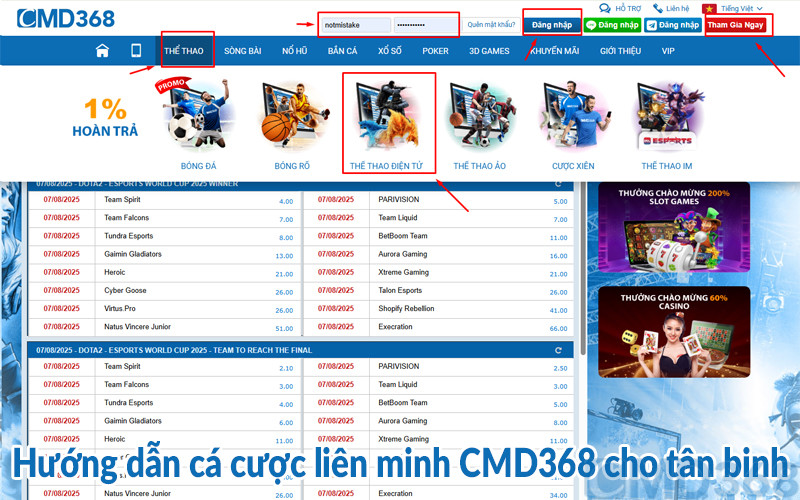The height and width of the screenshot is (500, 800).
Task: Click the username input field
Action: pos(356,25)
